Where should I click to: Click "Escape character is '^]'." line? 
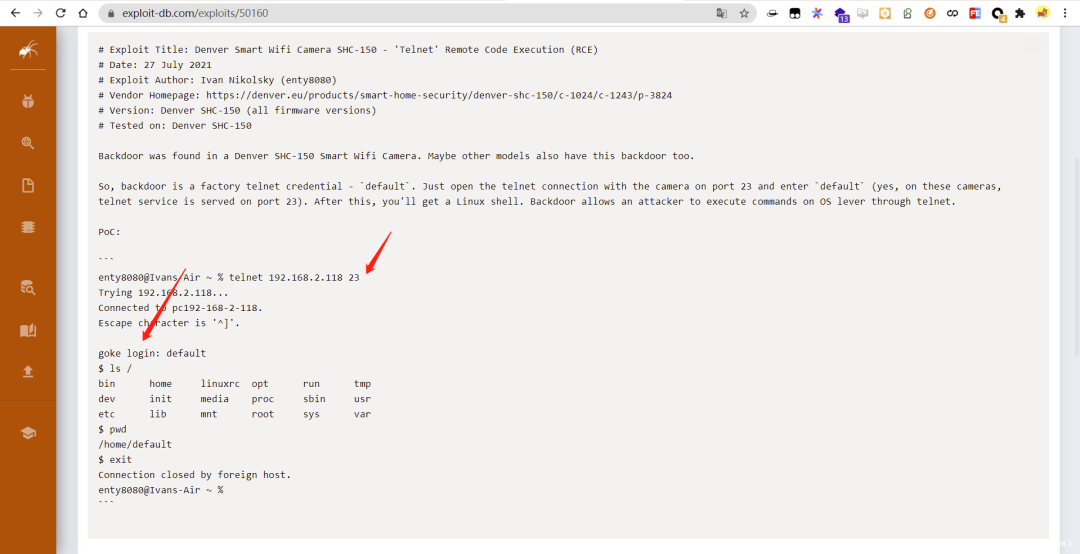pos(169,322)
